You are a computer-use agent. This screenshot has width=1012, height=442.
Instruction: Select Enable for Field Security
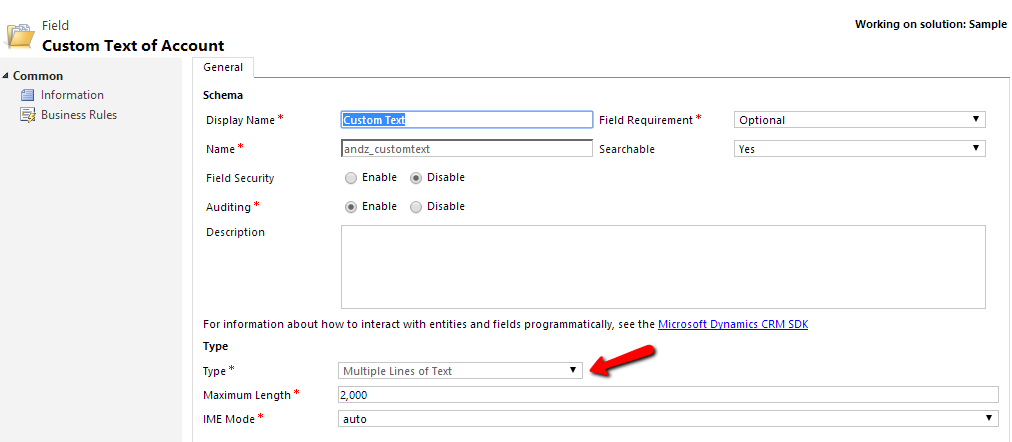[350, 178]
